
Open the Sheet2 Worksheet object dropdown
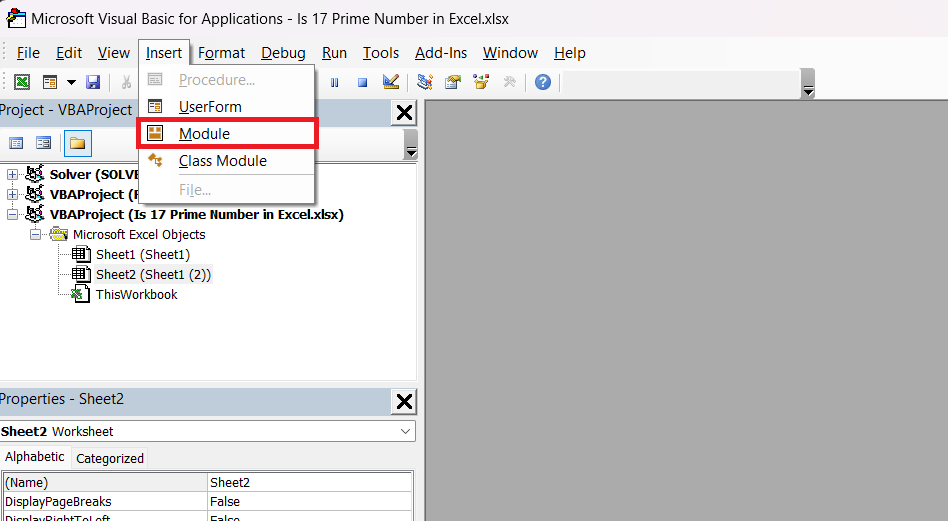[405, 432]
